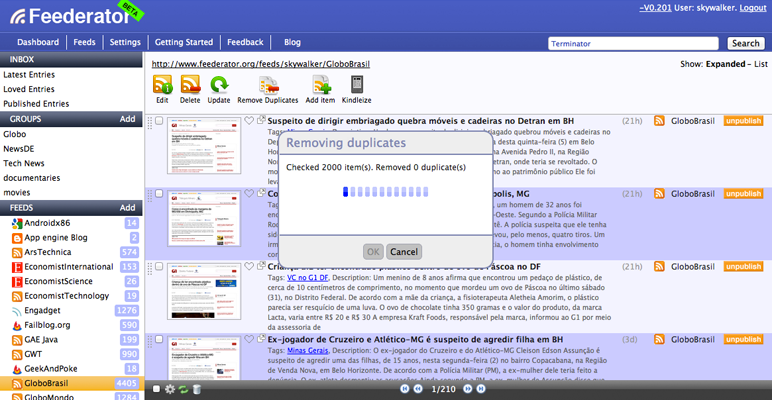Check the Páscoa no DF entry checkbox

click(x=159, y=267)
